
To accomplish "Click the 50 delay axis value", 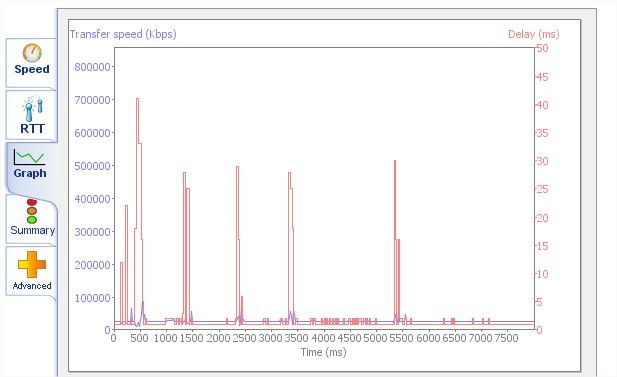I will [x=542, y=48].
